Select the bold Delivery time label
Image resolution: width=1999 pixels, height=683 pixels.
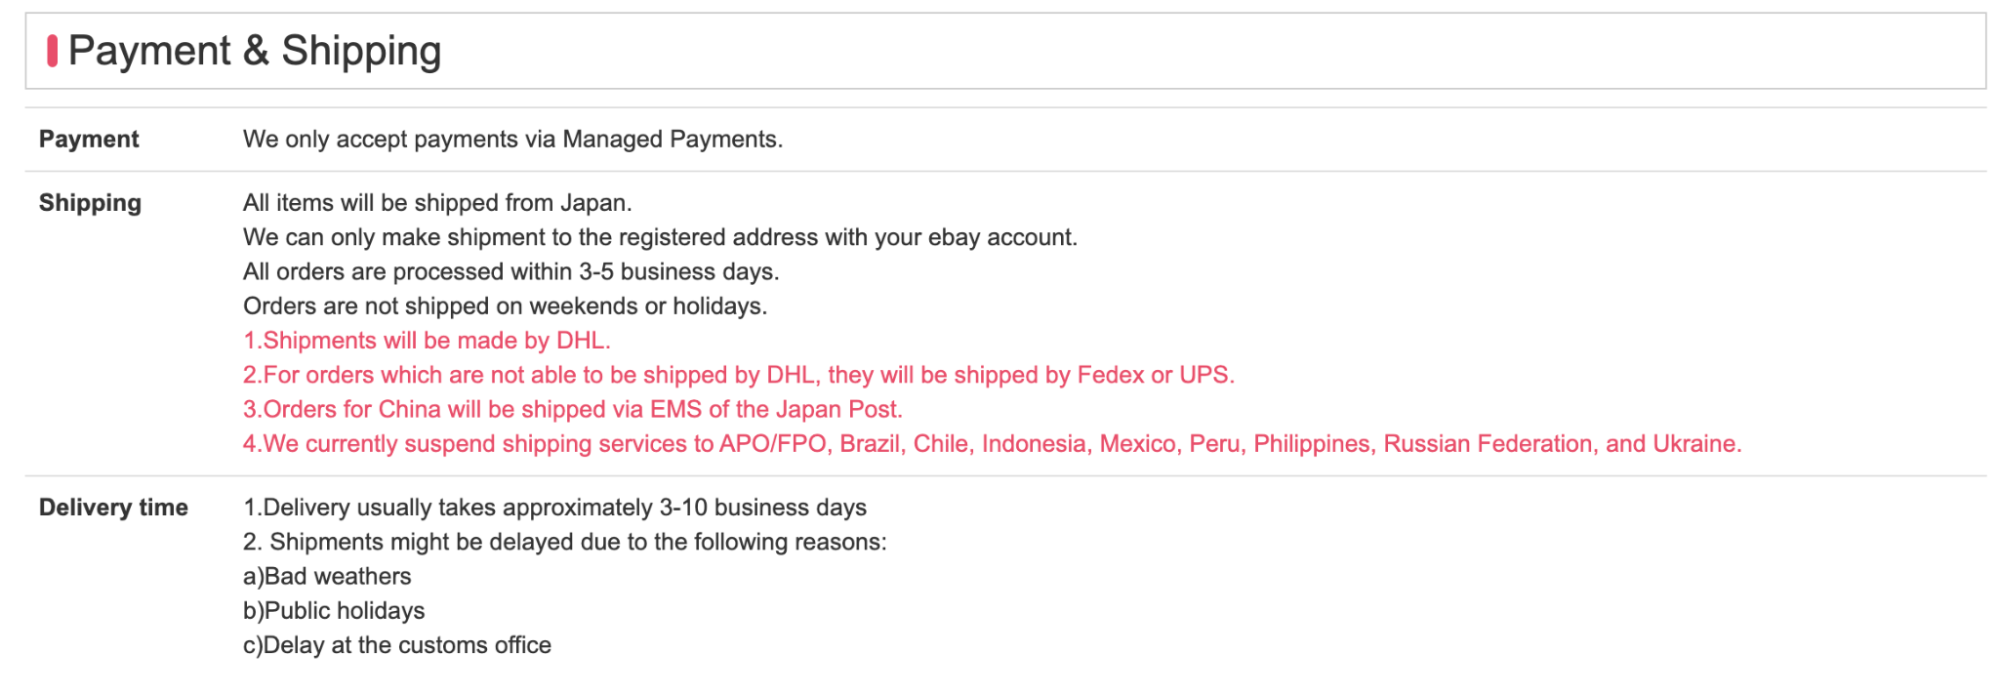[x=113, y=508]
